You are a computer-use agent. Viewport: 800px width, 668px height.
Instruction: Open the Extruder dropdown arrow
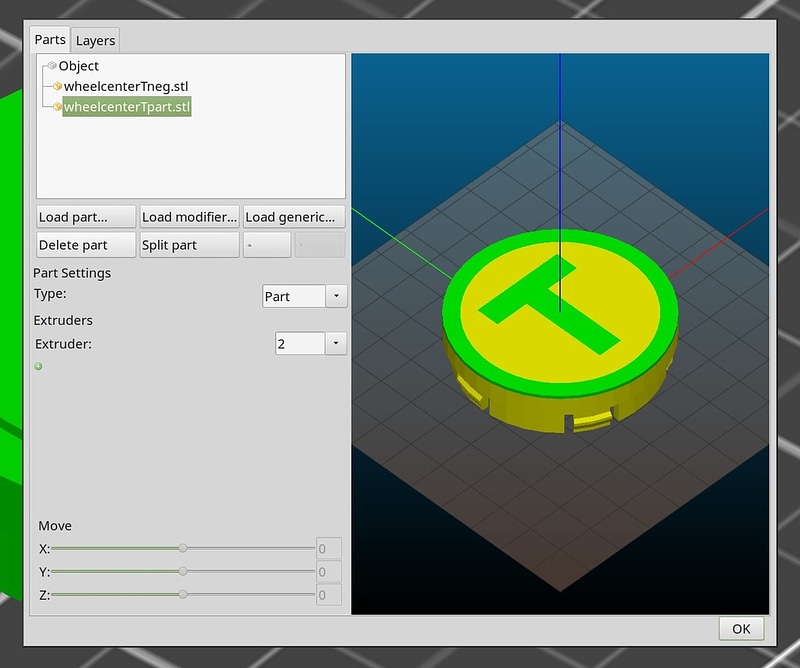336,343
